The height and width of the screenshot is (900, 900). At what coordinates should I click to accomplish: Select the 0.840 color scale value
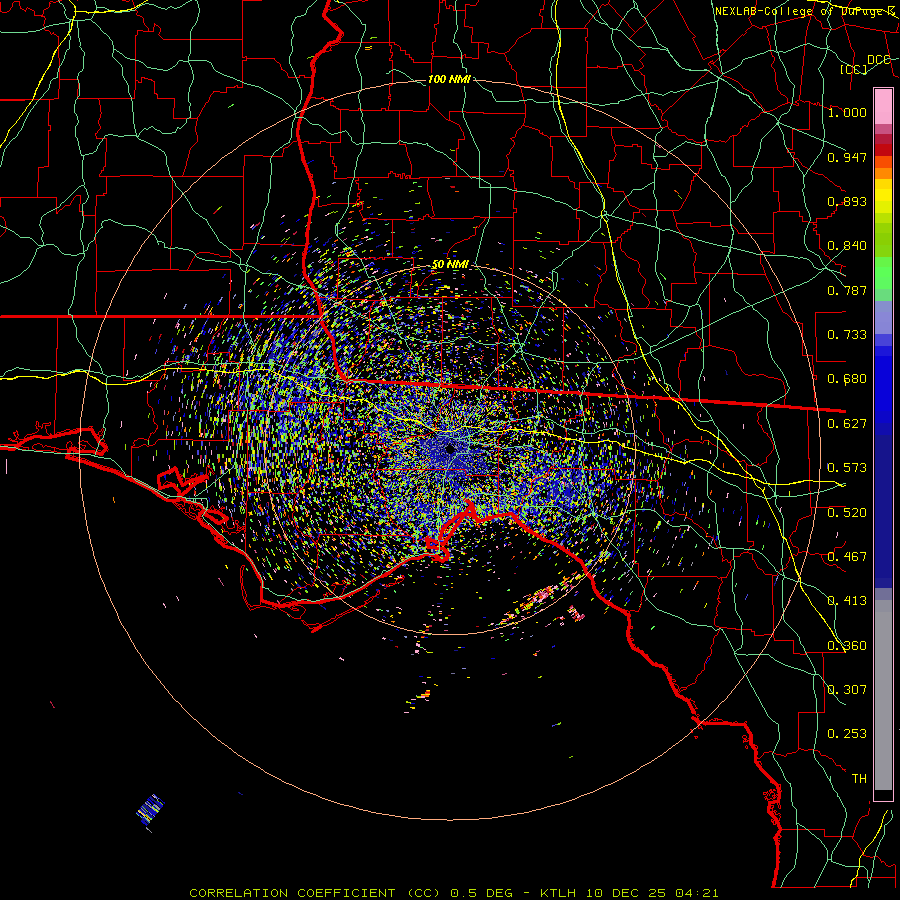coord(847,246)
